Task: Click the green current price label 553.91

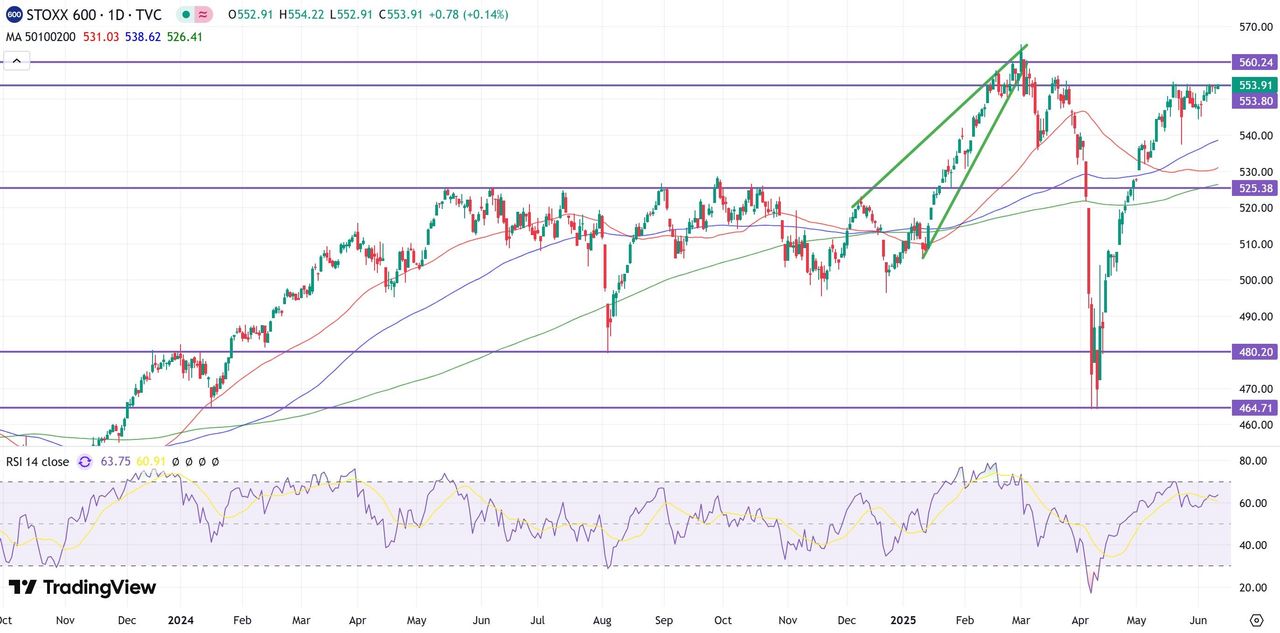Action: coord(1255,86)
